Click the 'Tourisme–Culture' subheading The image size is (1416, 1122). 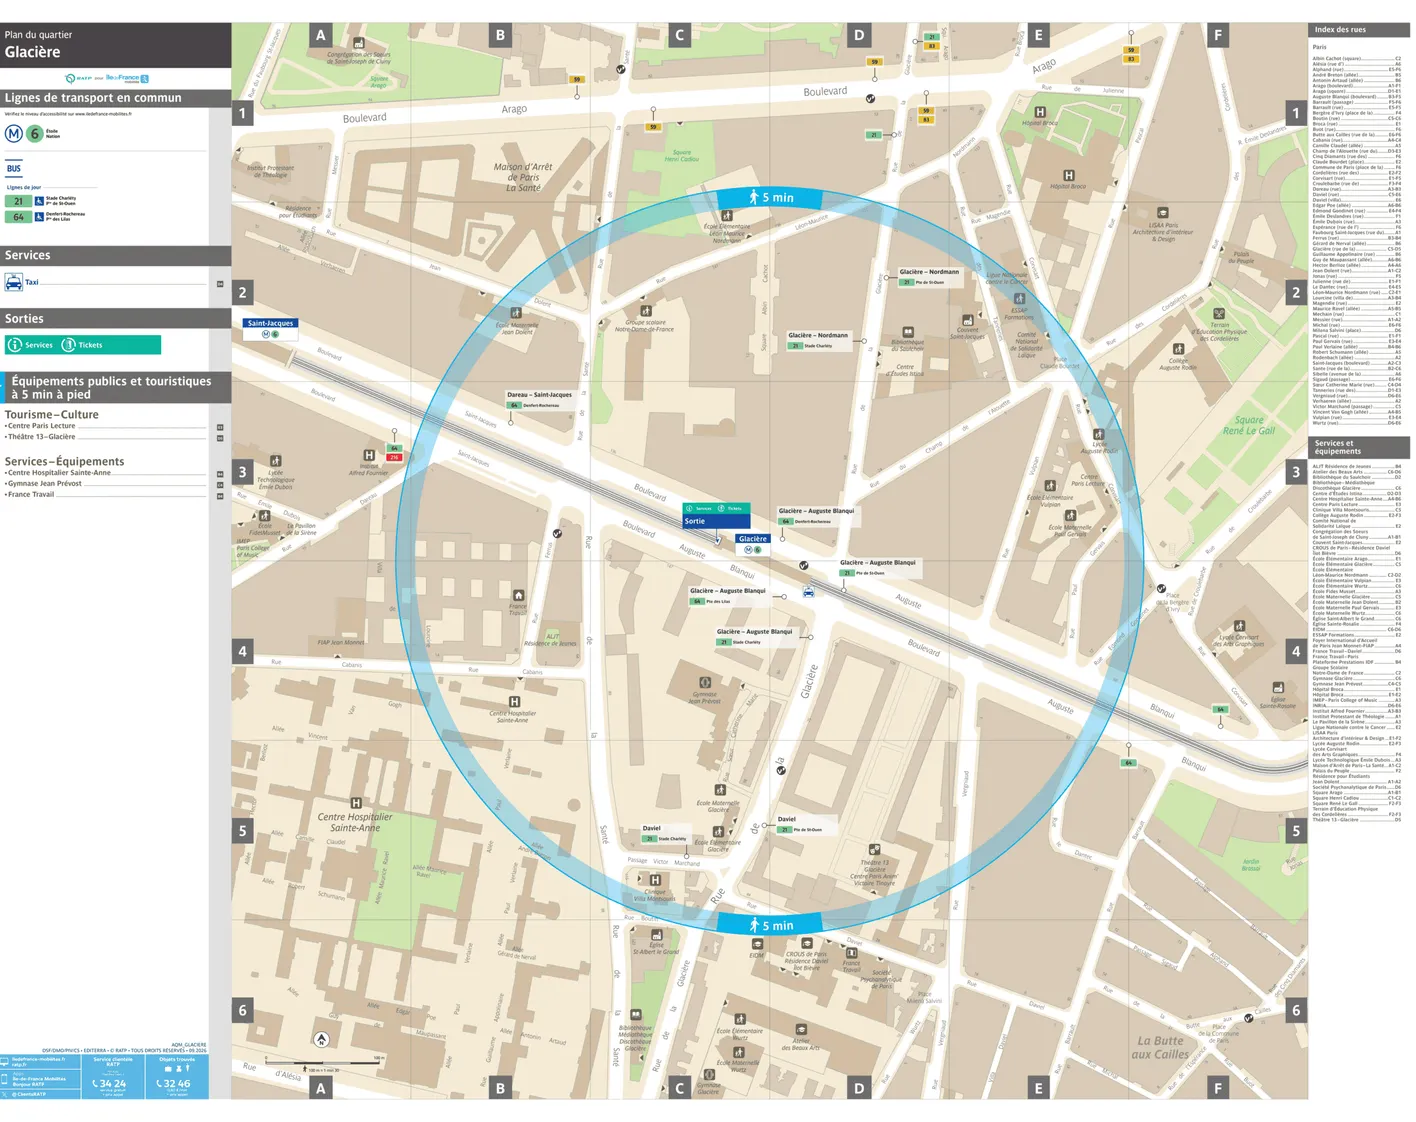52,414
